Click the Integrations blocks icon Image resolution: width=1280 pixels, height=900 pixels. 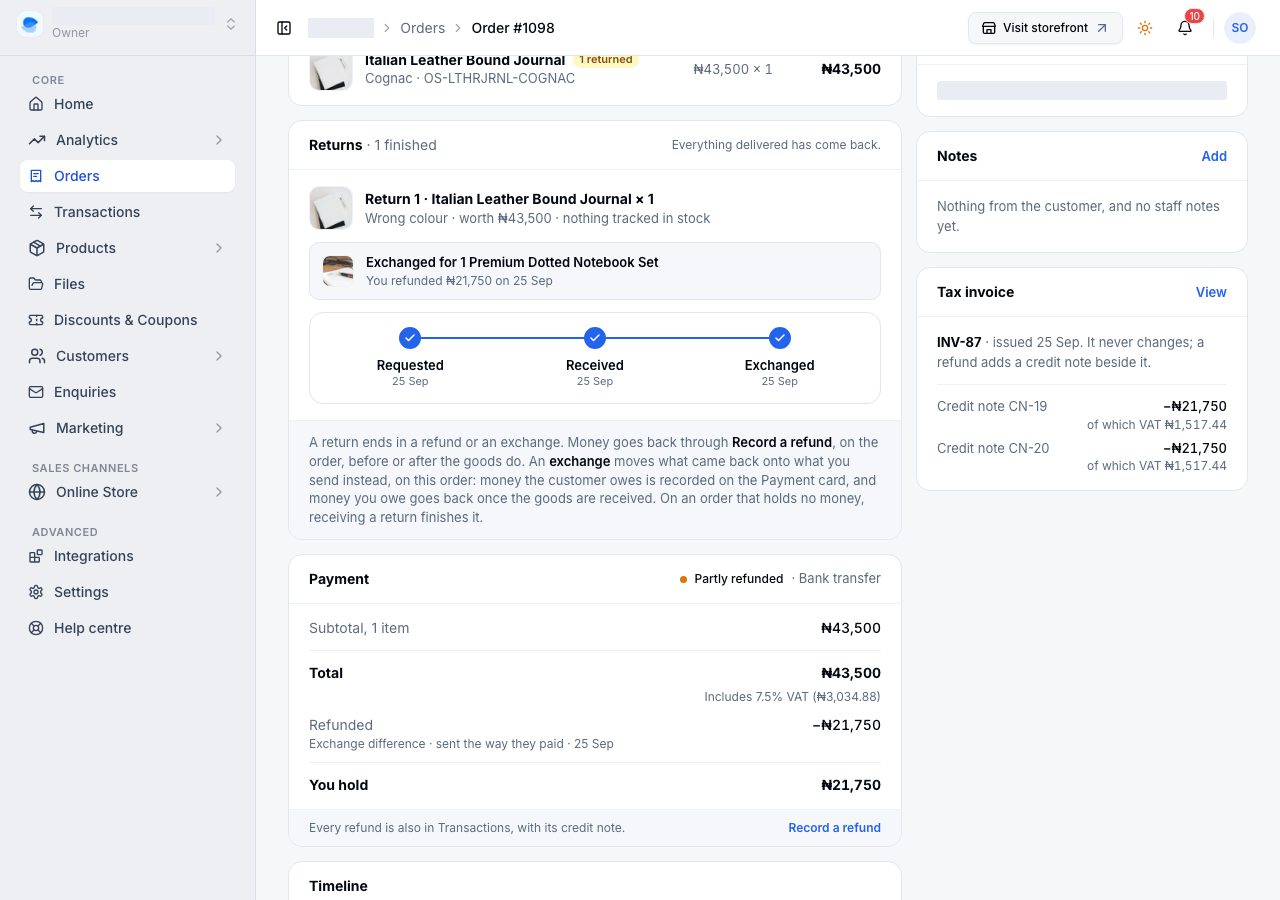tap(36, 556)
